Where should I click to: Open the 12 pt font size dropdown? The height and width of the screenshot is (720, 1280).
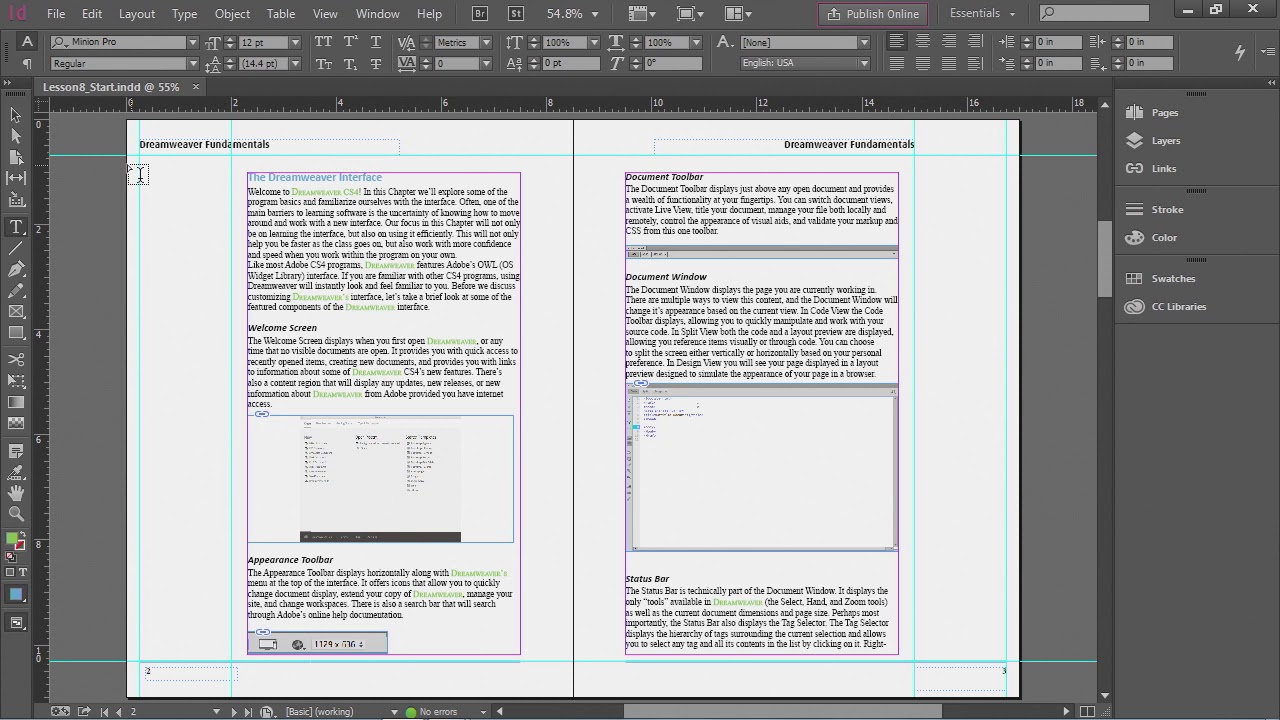click(x=295, y=43)
